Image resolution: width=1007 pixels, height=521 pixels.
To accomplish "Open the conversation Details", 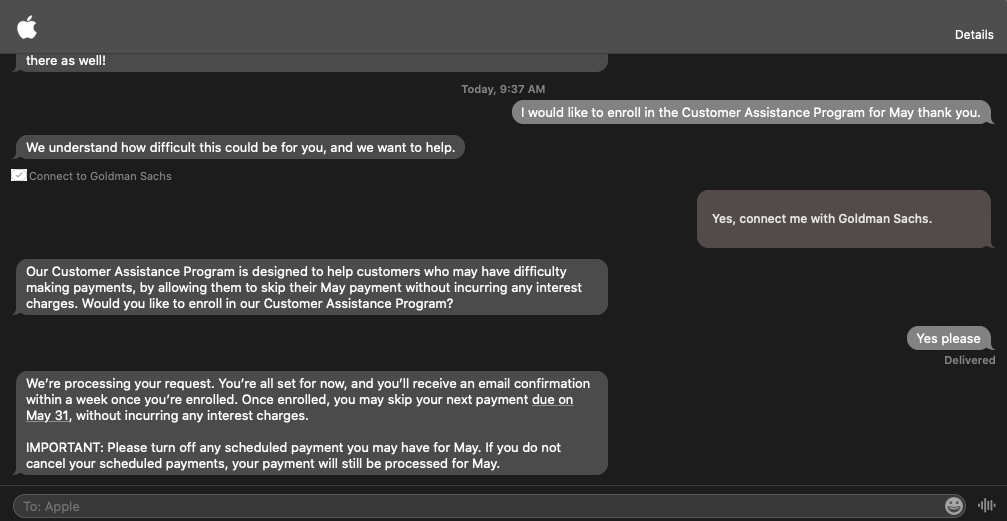I will (x=974, y=35).
